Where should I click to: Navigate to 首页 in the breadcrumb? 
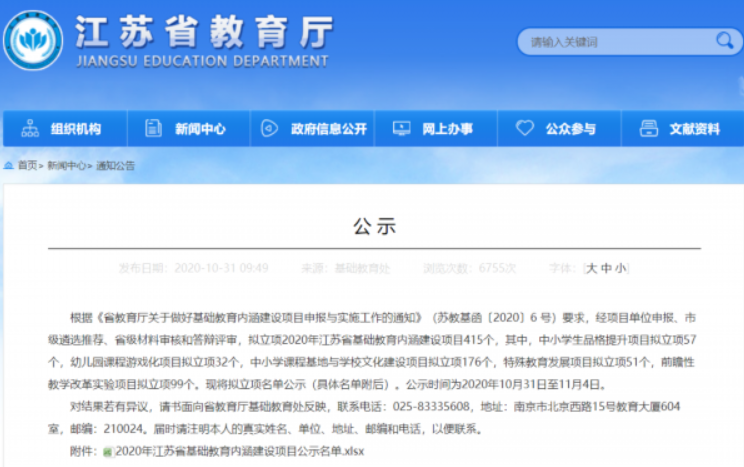pos(26,166)
